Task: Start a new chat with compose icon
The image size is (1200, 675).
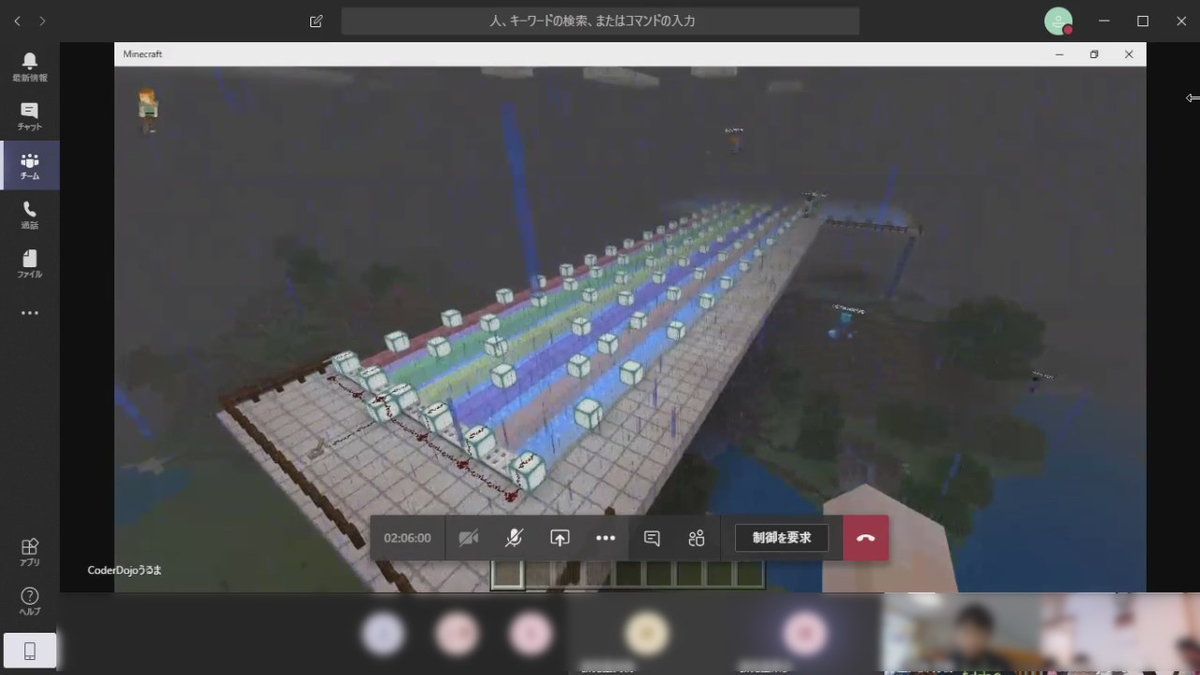Action: click(x=316, y=21)
